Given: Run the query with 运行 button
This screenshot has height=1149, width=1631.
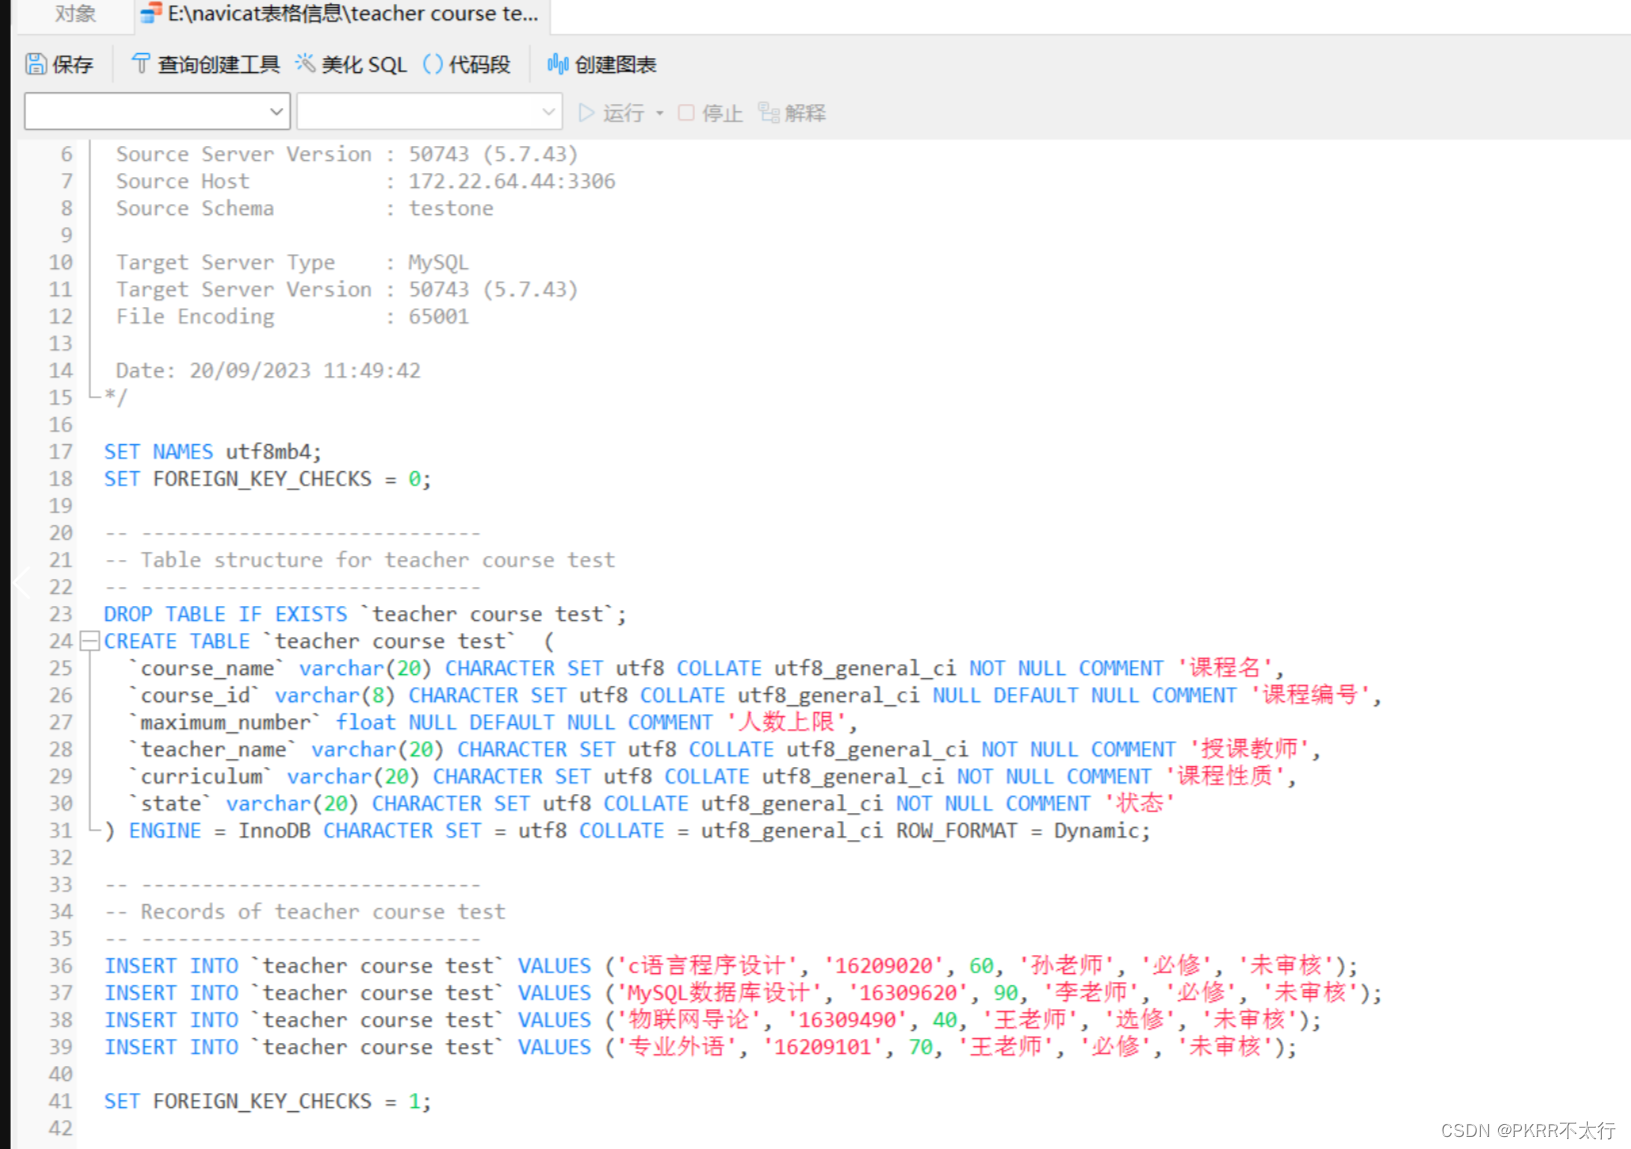Looking at the screenshot, I should (x=611, y=113).
